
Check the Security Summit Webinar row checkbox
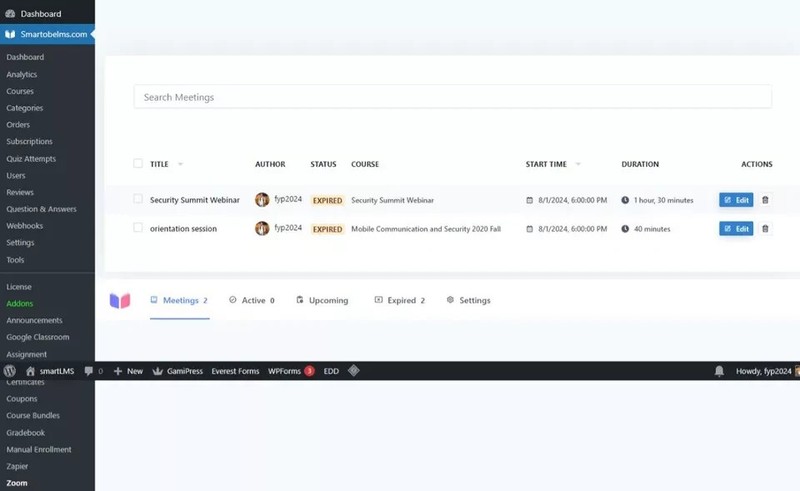pyautogui.click(x=138, y=199)
